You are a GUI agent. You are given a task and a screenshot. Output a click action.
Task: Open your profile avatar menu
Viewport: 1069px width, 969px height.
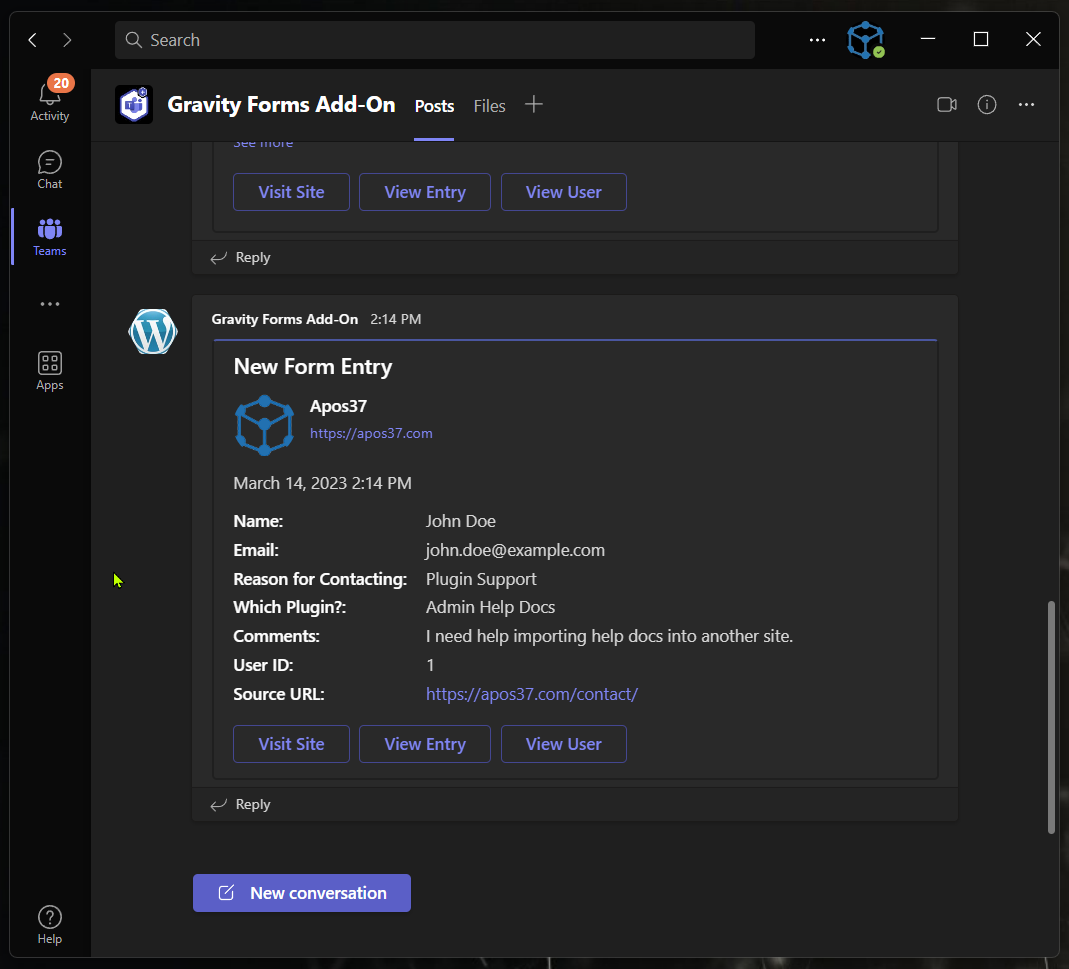pos(864,40)
